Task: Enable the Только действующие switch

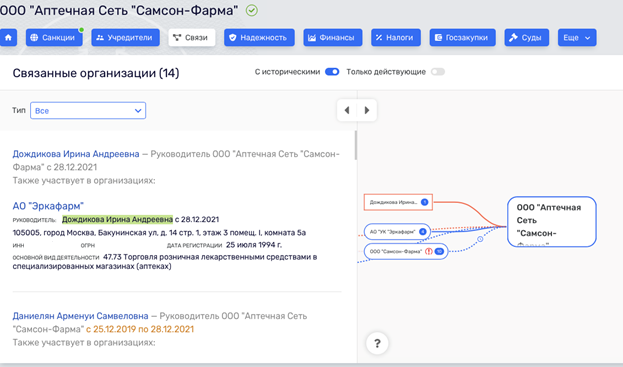Action: [x=438, y=72]
